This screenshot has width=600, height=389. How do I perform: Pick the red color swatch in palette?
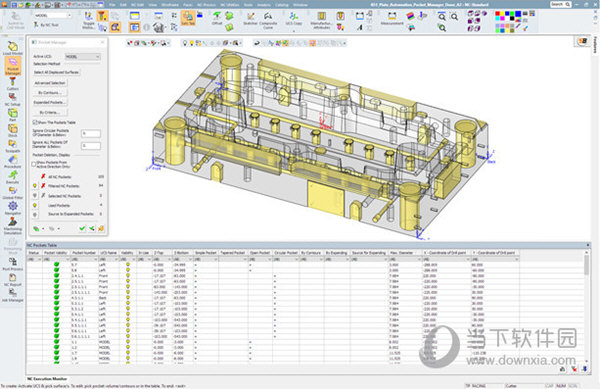click(x=497, y=14)
